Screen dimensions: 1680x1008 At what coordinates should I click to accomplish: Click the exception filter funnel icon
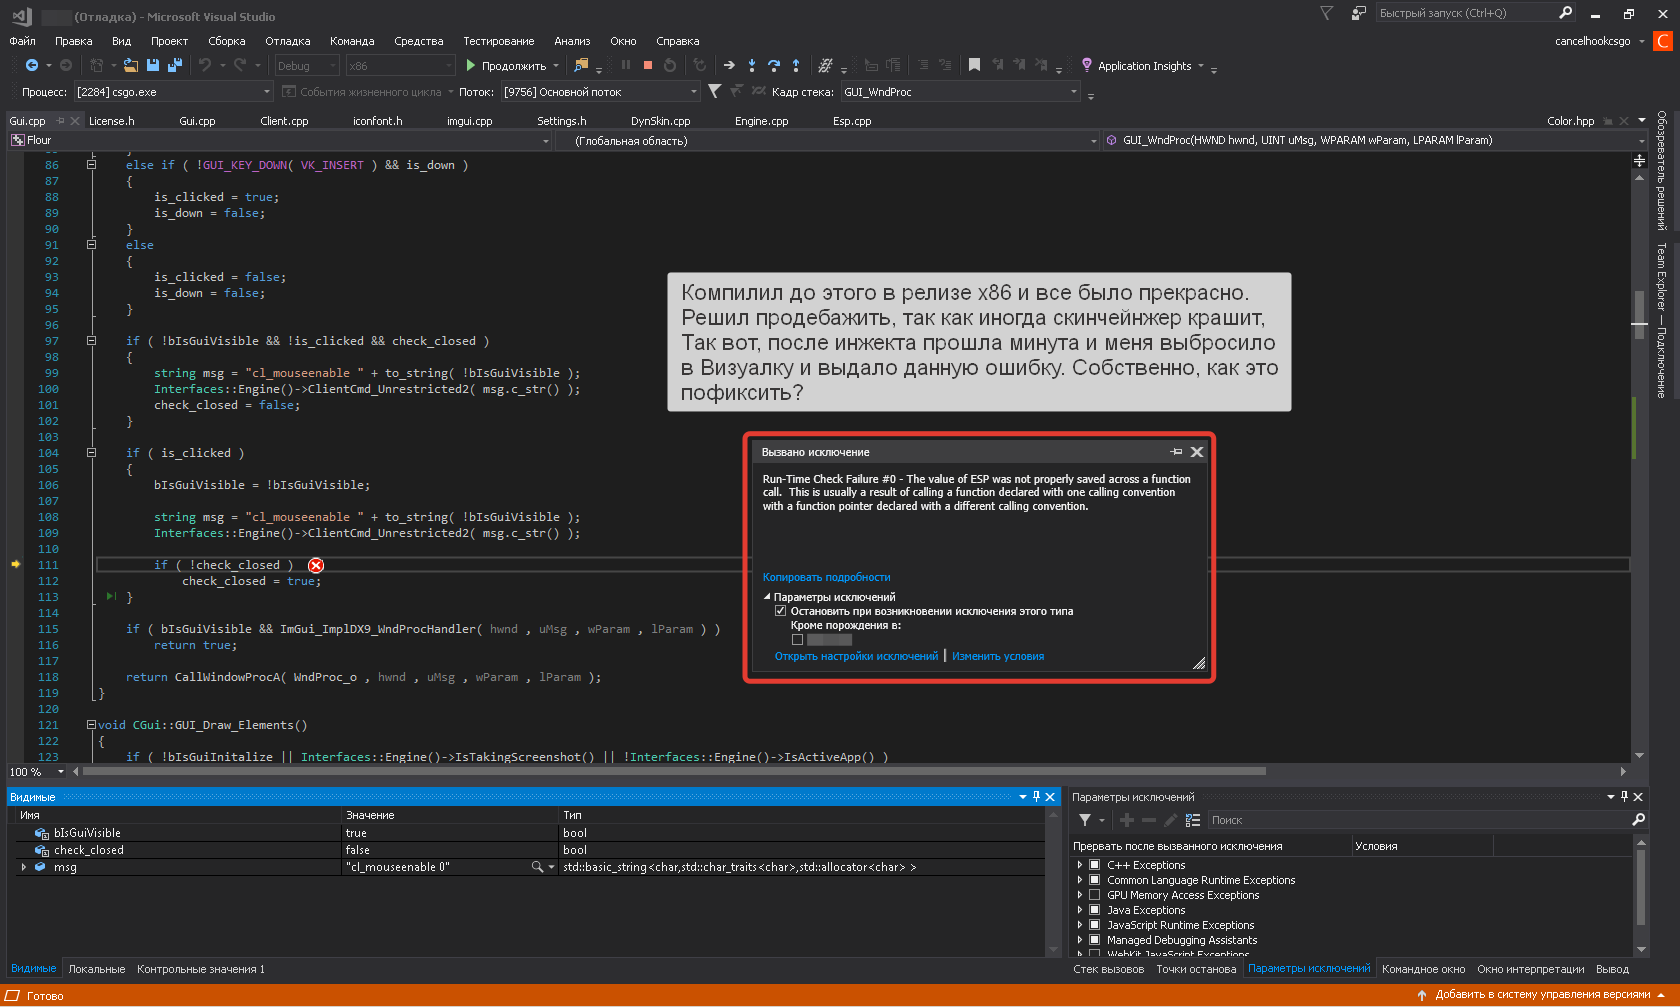(1085, 820)
